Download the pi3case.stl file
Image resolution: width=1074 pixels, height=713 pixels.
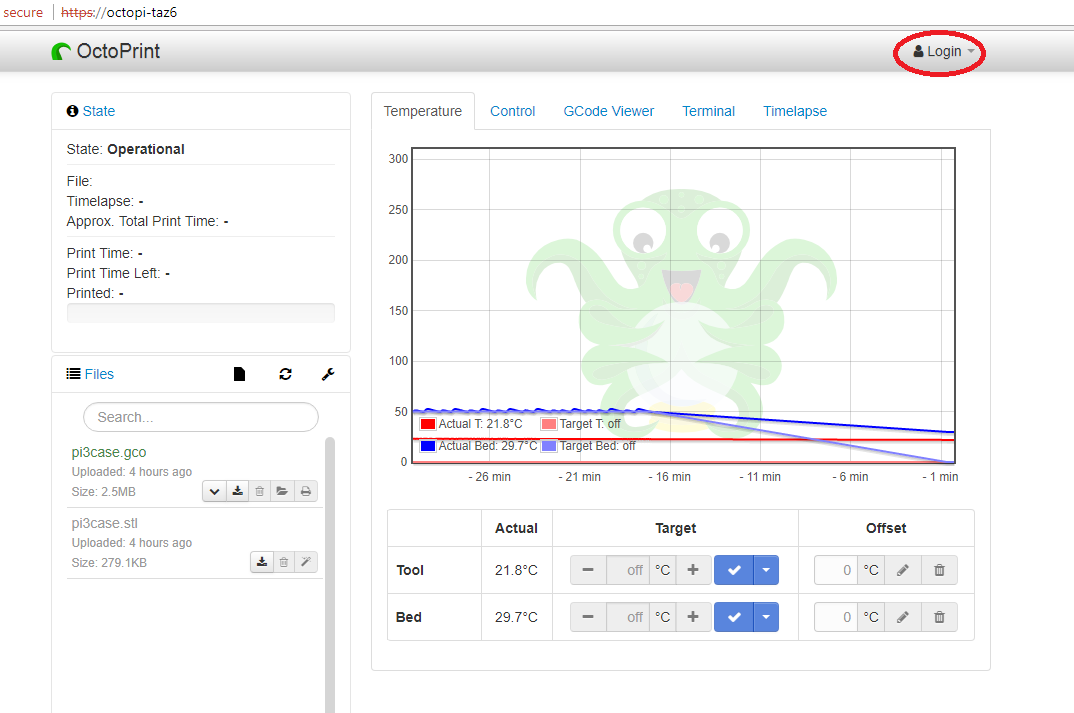[262, 562]
